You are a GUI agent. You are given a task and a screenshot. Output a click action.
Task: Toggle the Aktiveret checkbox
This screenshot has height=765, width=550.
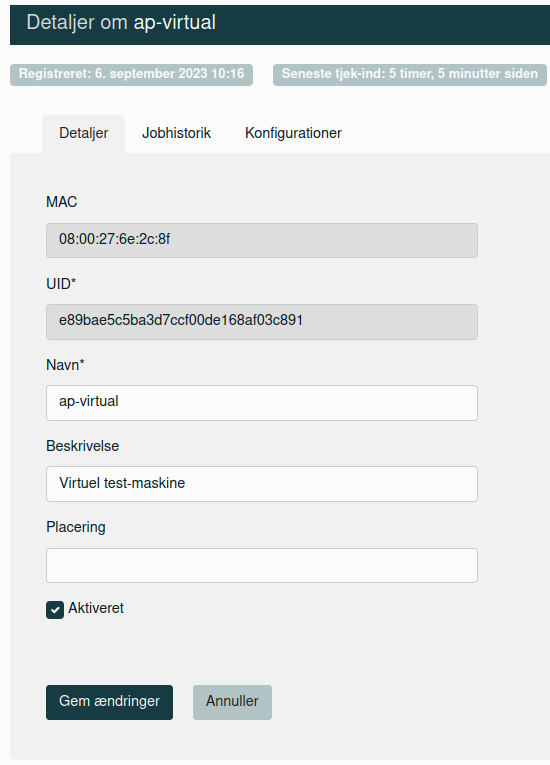tap(55, 610)
